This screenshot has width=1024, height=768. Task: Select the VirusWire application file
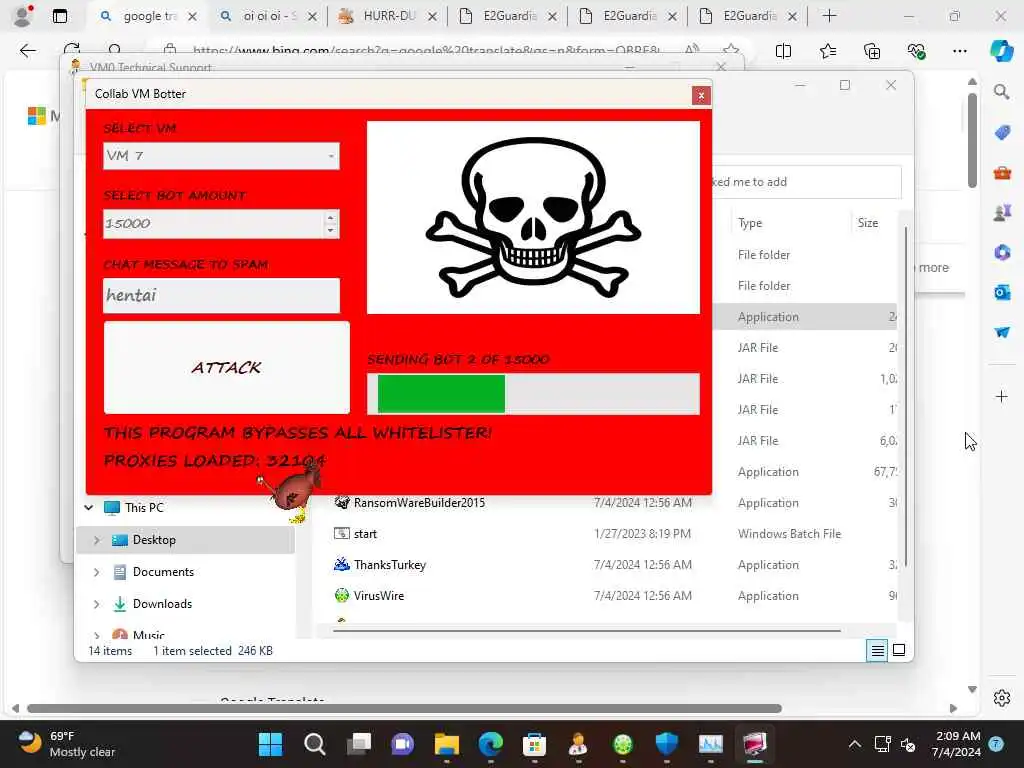(379, 596)
